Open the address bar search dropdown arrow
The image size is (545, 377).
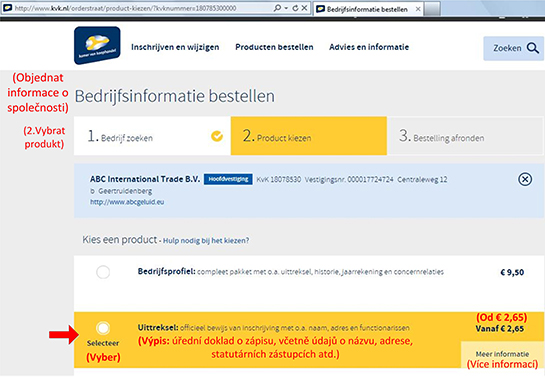pos(286,8)
